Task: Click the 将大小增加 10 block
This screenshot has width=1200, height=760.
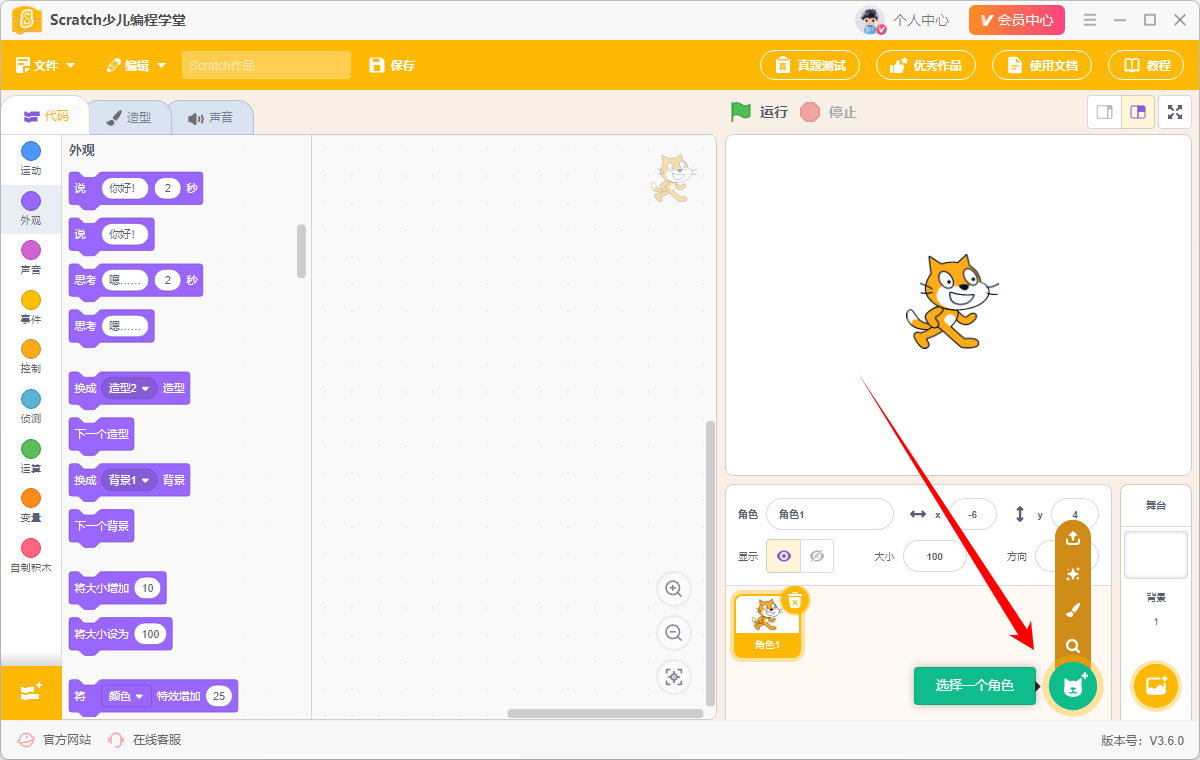Action: click(117, 588)
